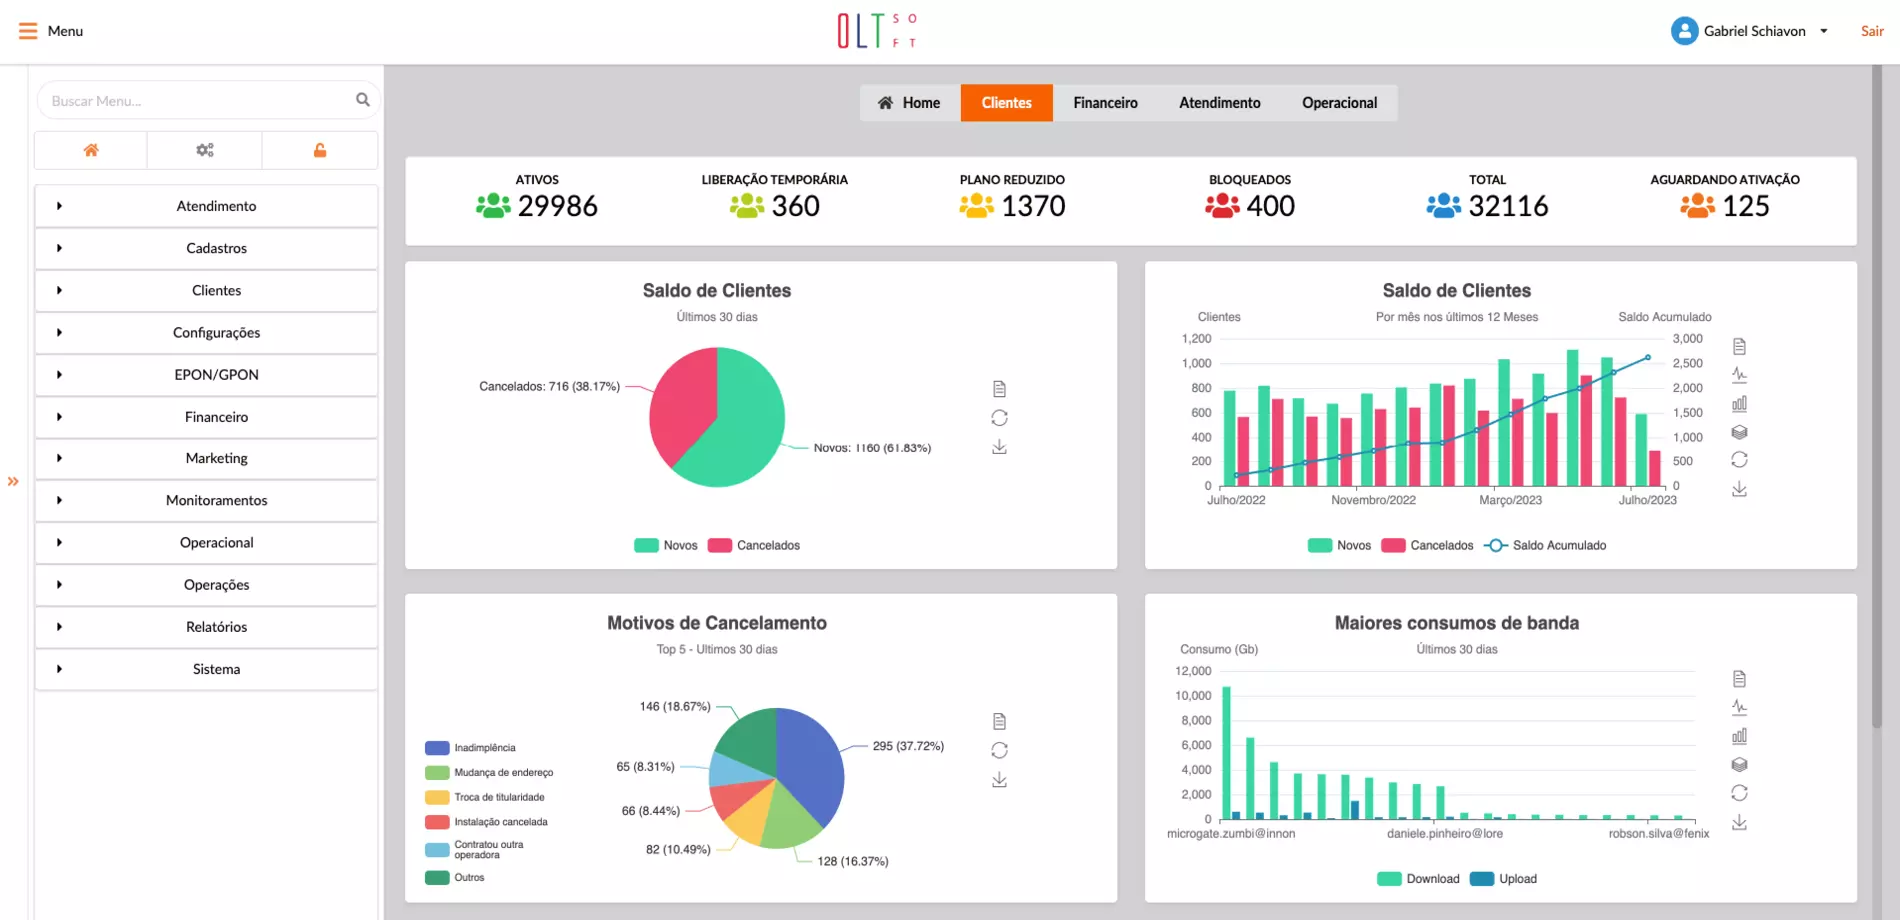Expand the Operações sidebar menu
Image resolution: width=1900 pixels, height=920 pixels.
tap(206, 585)
